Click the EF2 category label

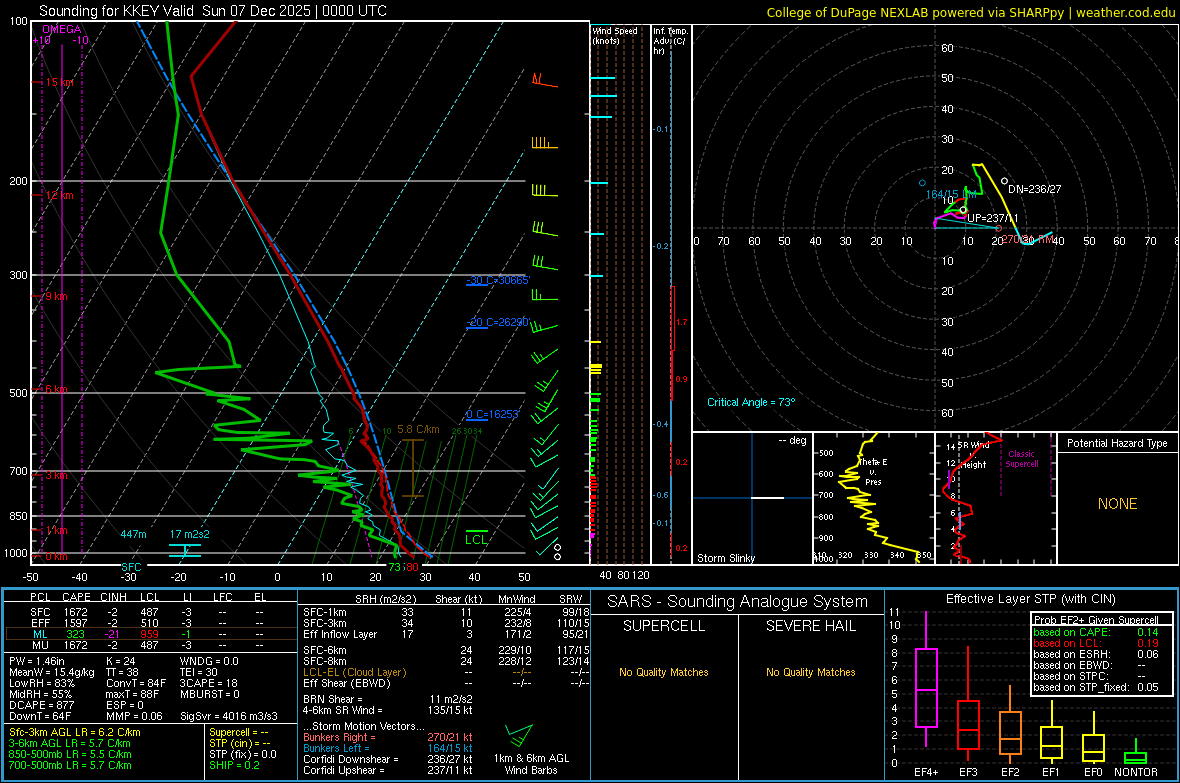tap(1010, 772)
